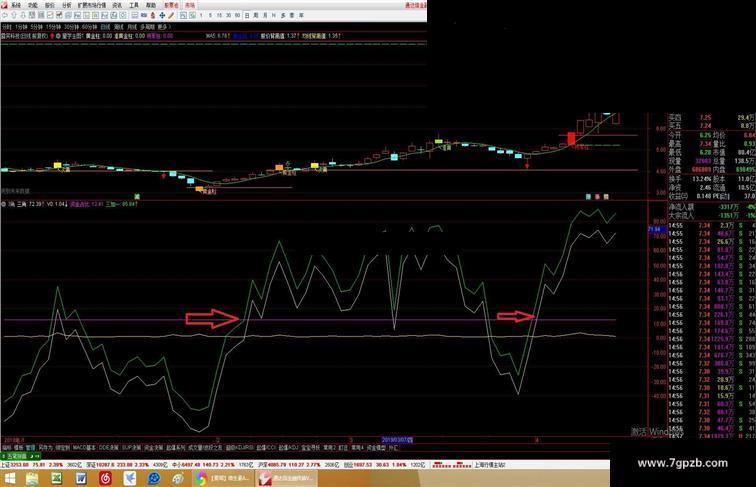This screenshot has width=756, height=487.
Task: Open the red NetEase music taskbar icon
Action: point(105,478)
